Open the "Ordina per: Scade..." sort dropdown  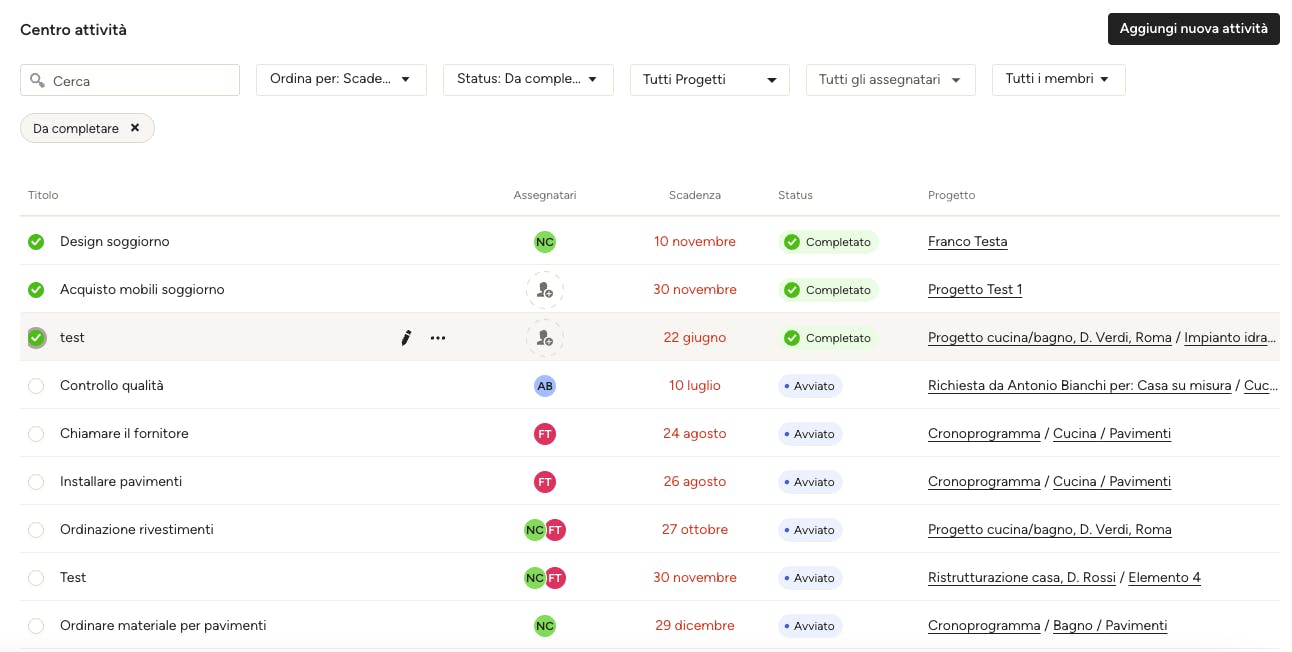point(341,79)
